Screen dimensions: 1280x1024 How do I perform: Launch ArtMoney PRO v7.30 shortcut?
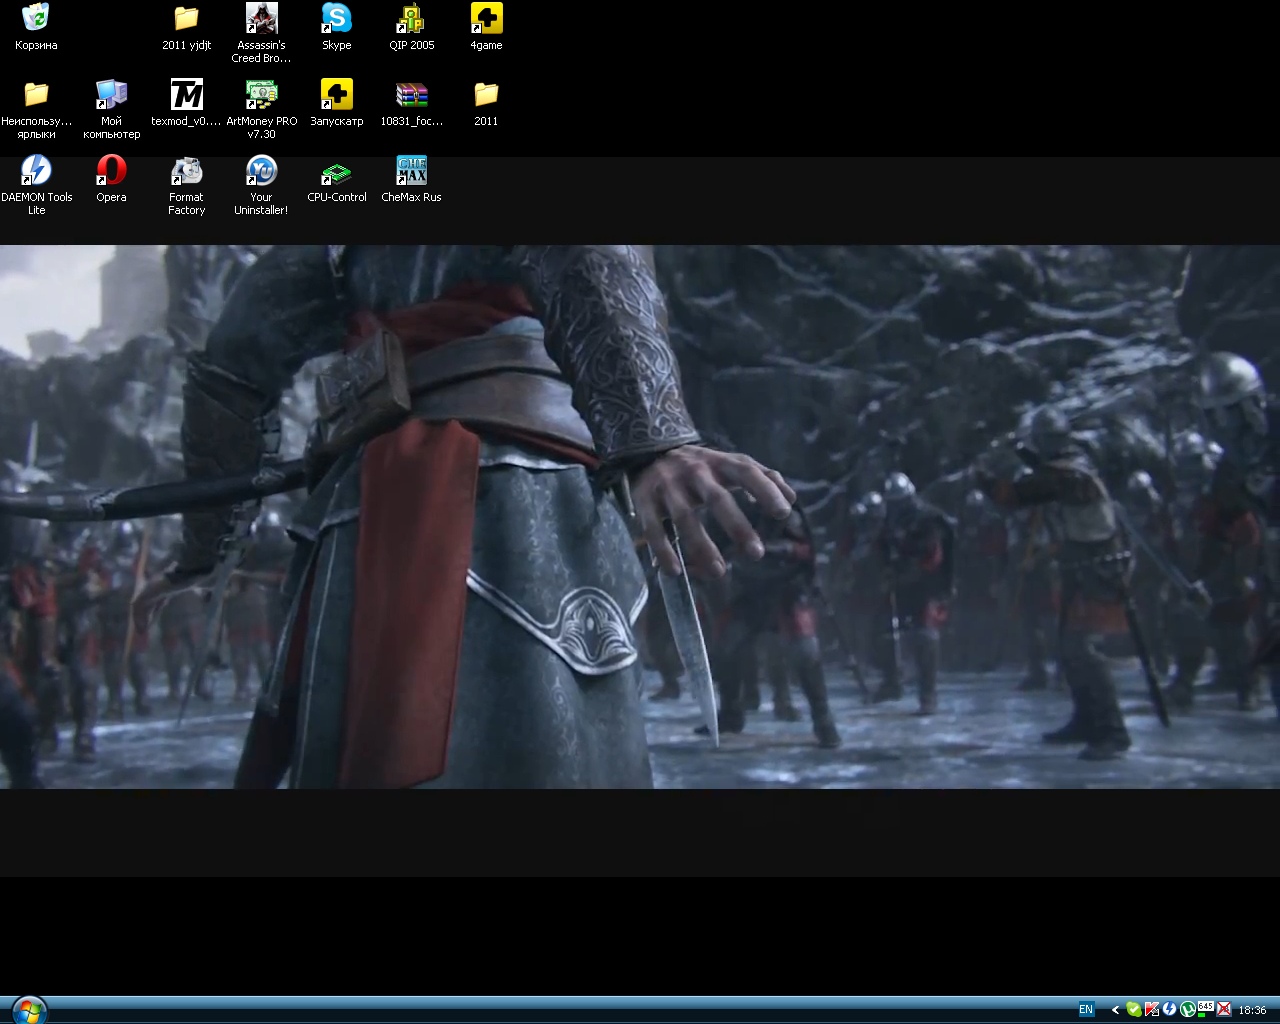(x=261, y=109)
